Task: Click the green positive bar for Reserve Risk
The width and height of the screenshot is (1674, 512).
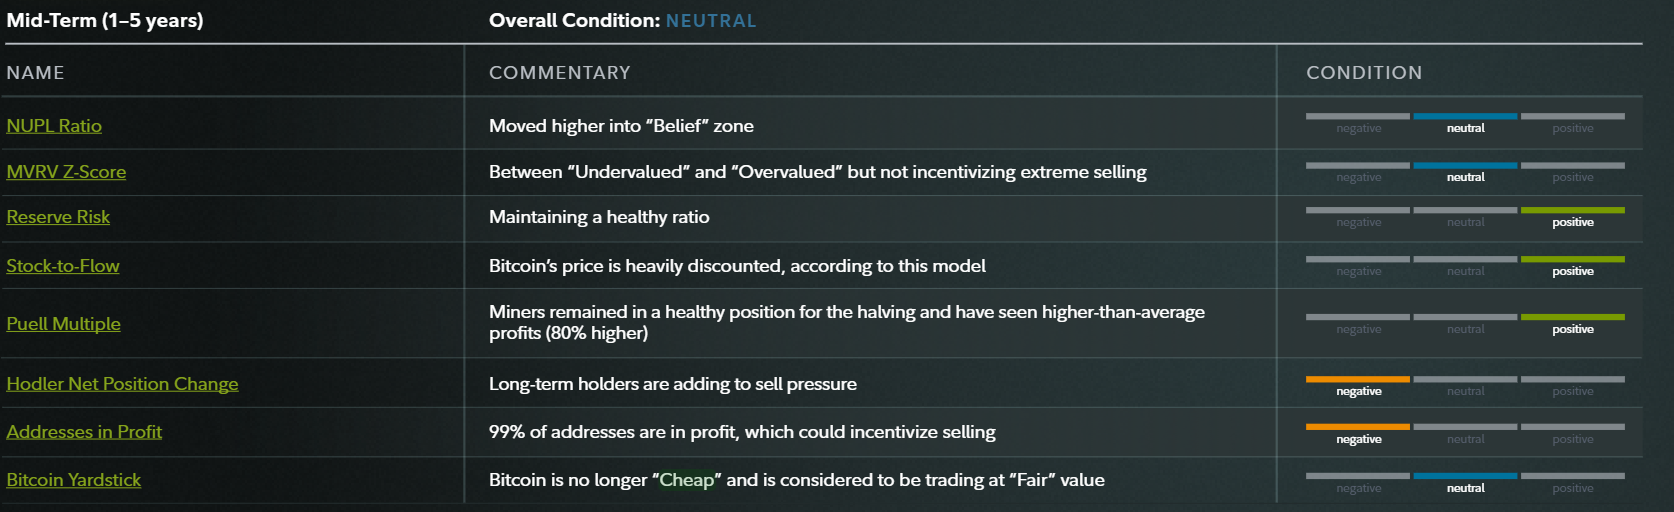Action: coord(1572,210)
